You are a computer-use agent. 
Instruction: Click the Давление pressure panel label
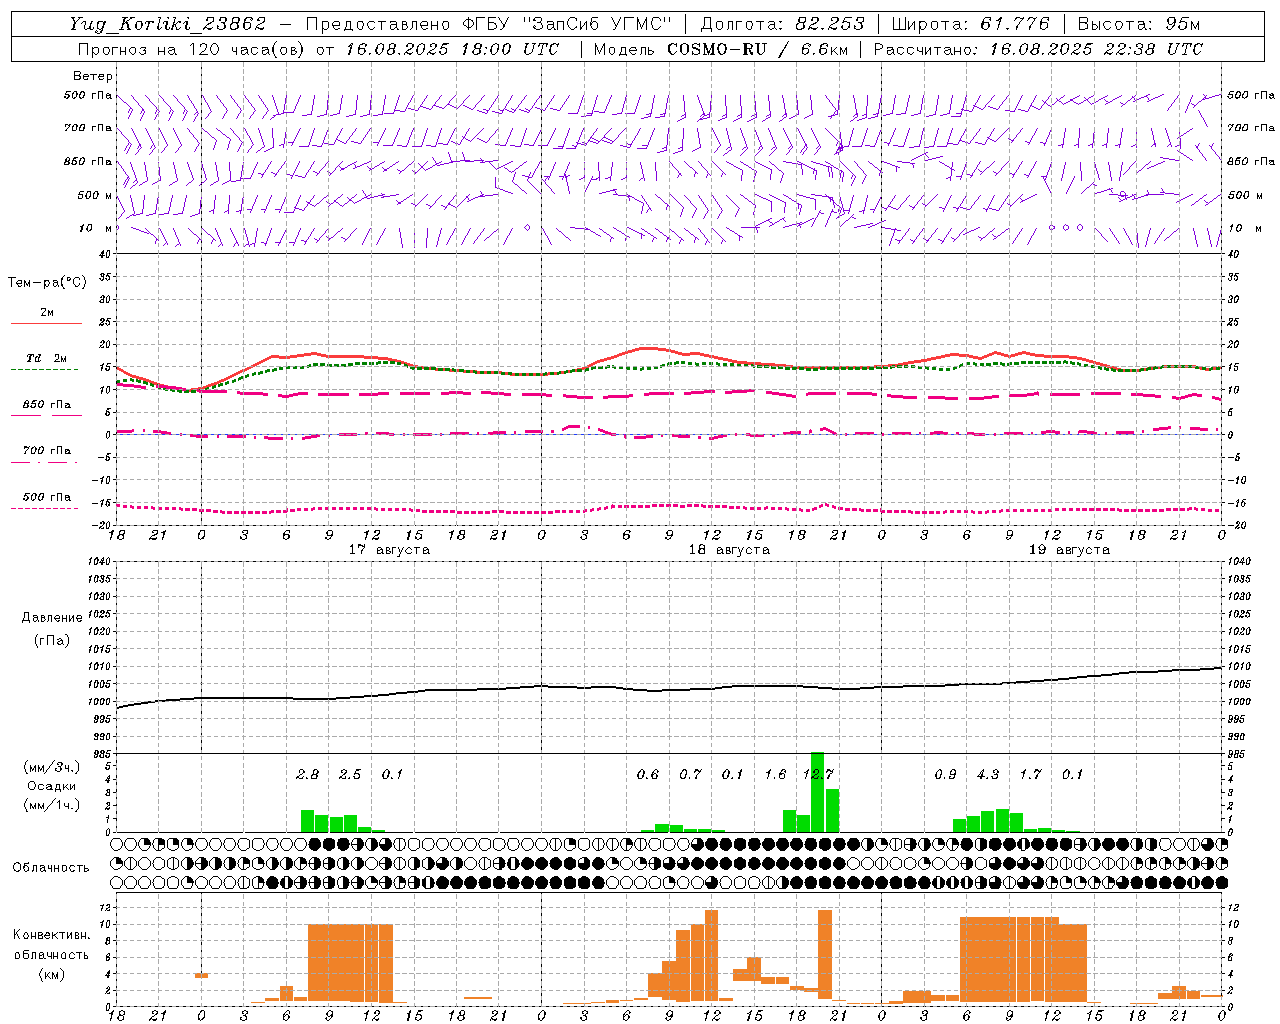[52, 618]
